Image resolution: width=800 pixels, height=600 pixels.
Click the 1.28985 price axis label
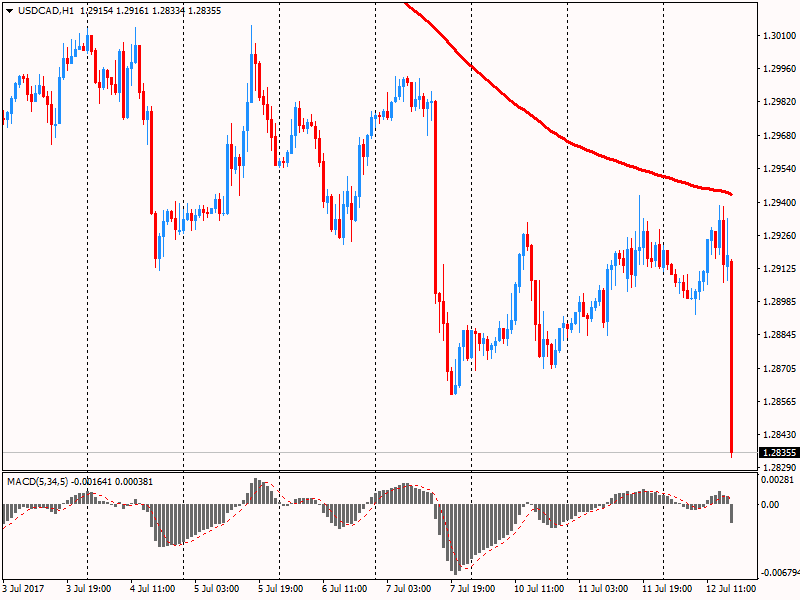tap(779, 302)
